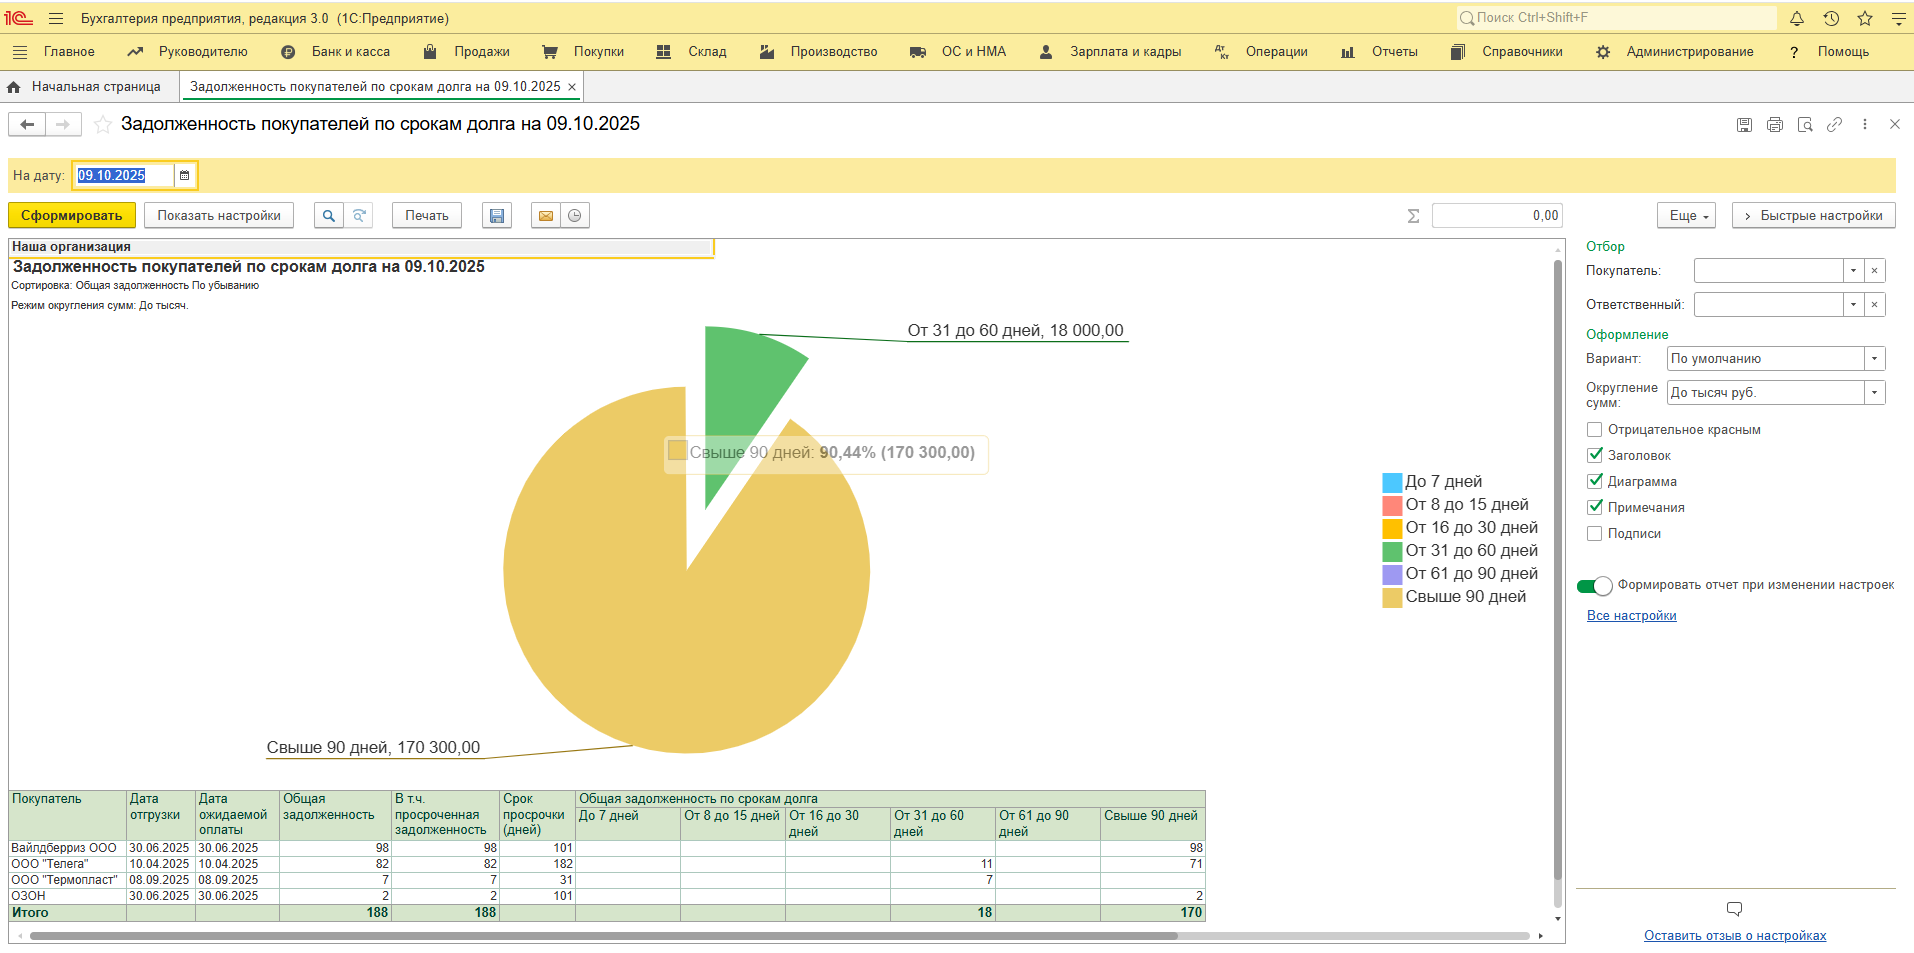Open notifications bell icon in the title bar
The width and height of the screenshot is (1914, 953).
(x=1797, y=18)
